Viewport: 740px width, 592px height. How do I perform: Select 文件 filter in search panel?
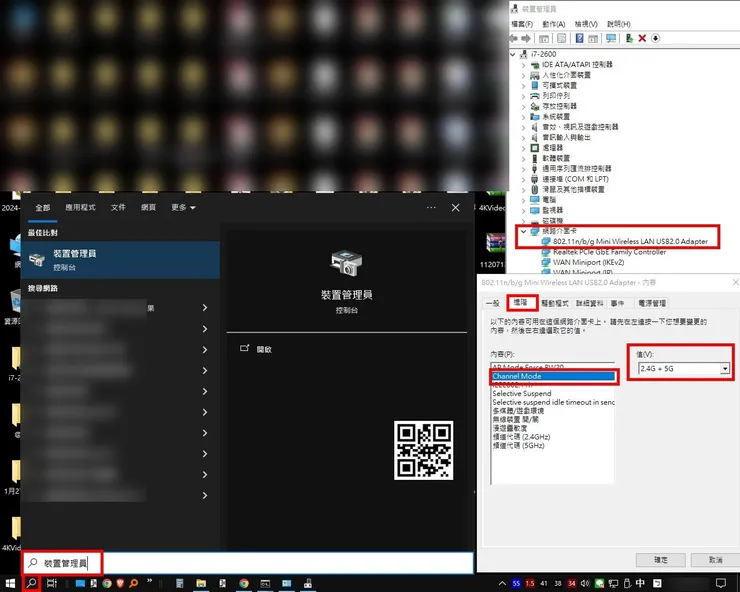tap(118, 207)
